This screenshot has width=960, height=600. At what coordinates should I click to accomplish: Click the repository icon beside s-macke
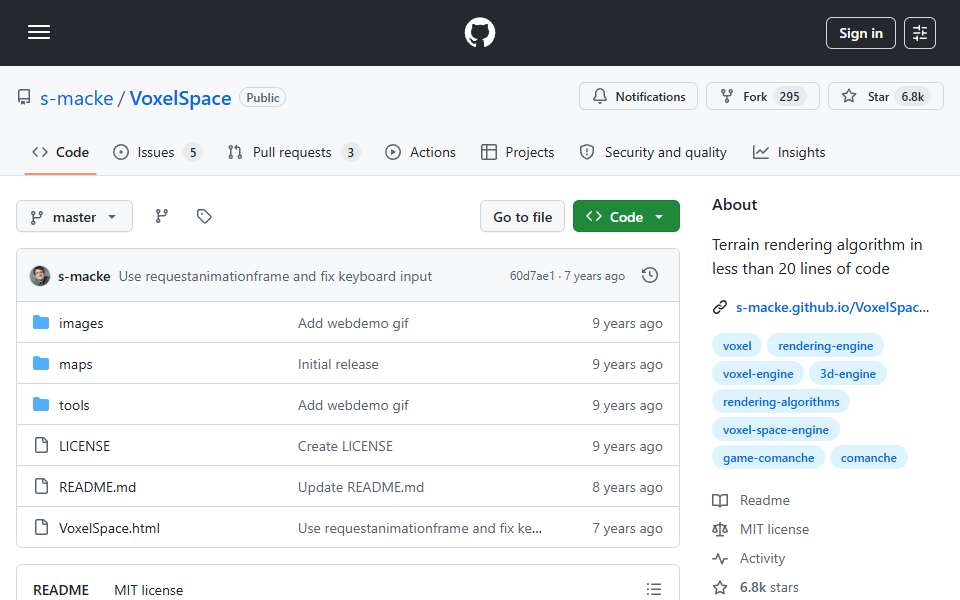pos(24,97)
